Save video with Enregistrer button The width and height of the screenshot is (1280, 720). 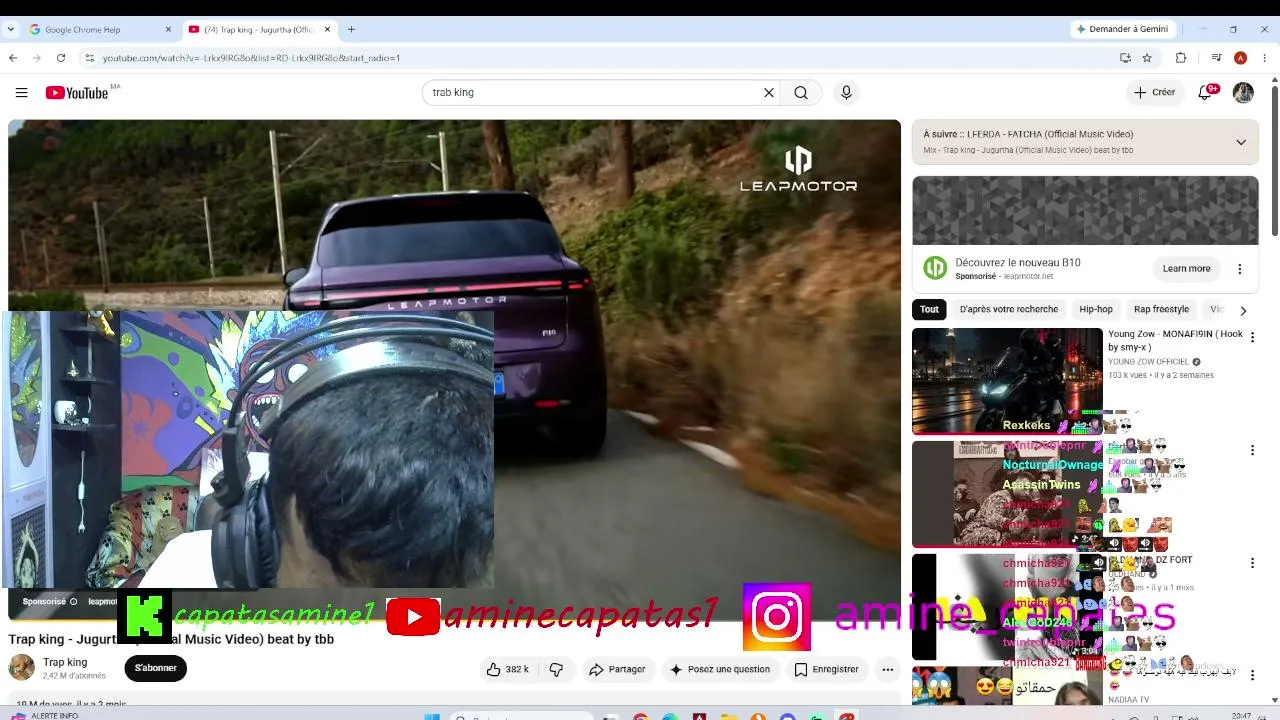[x=827, y=669]
